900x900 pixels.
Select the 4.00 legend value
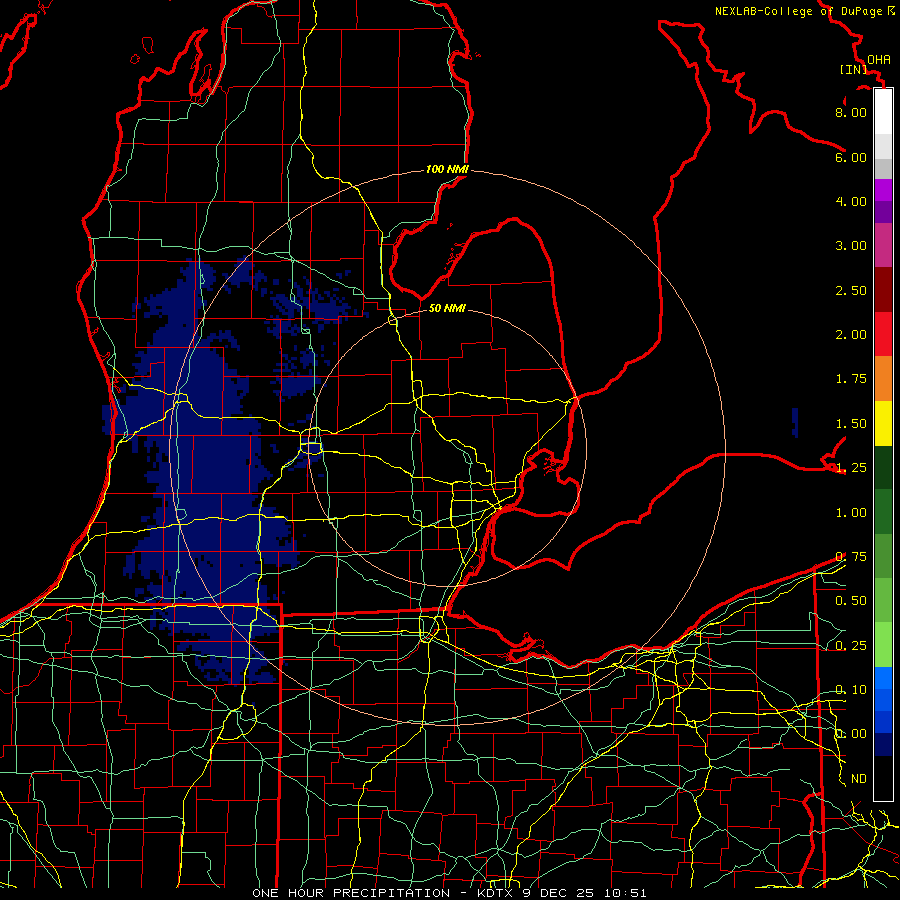(x=851, y=201)
